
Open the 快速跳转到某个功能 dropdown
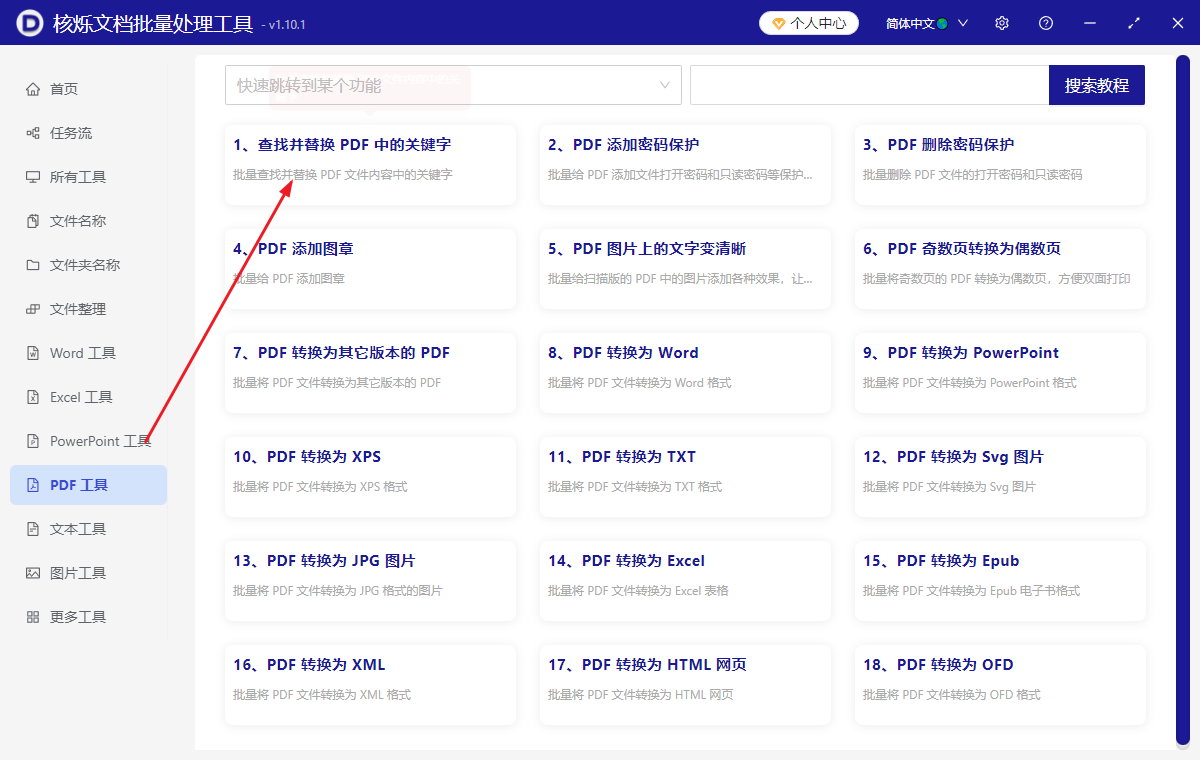point(452,85)
